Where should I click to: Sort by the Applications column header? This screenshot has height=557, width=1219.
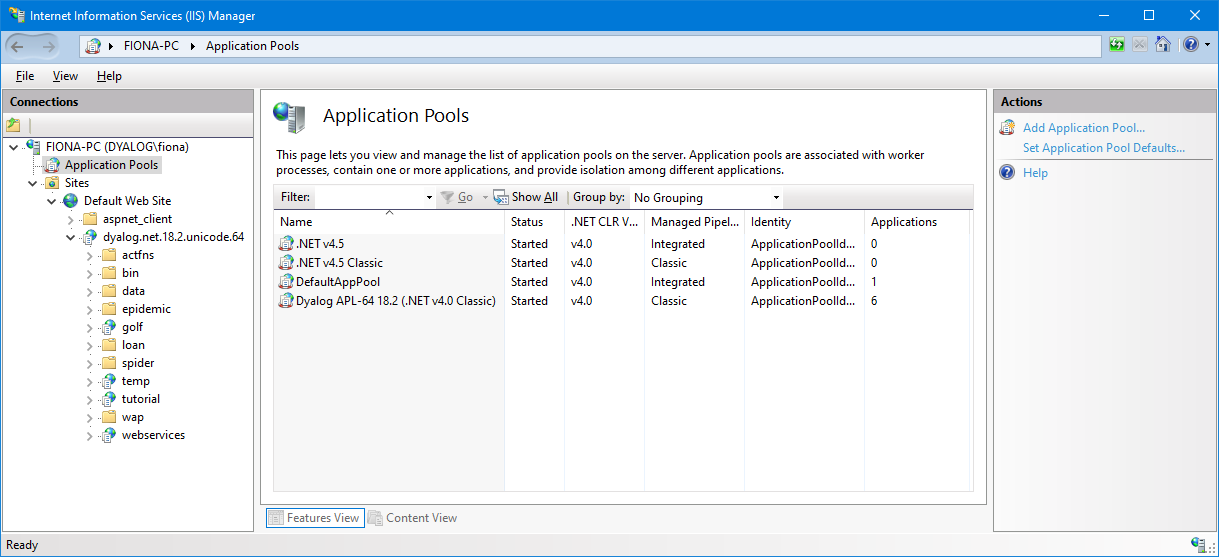click(917, 222)
